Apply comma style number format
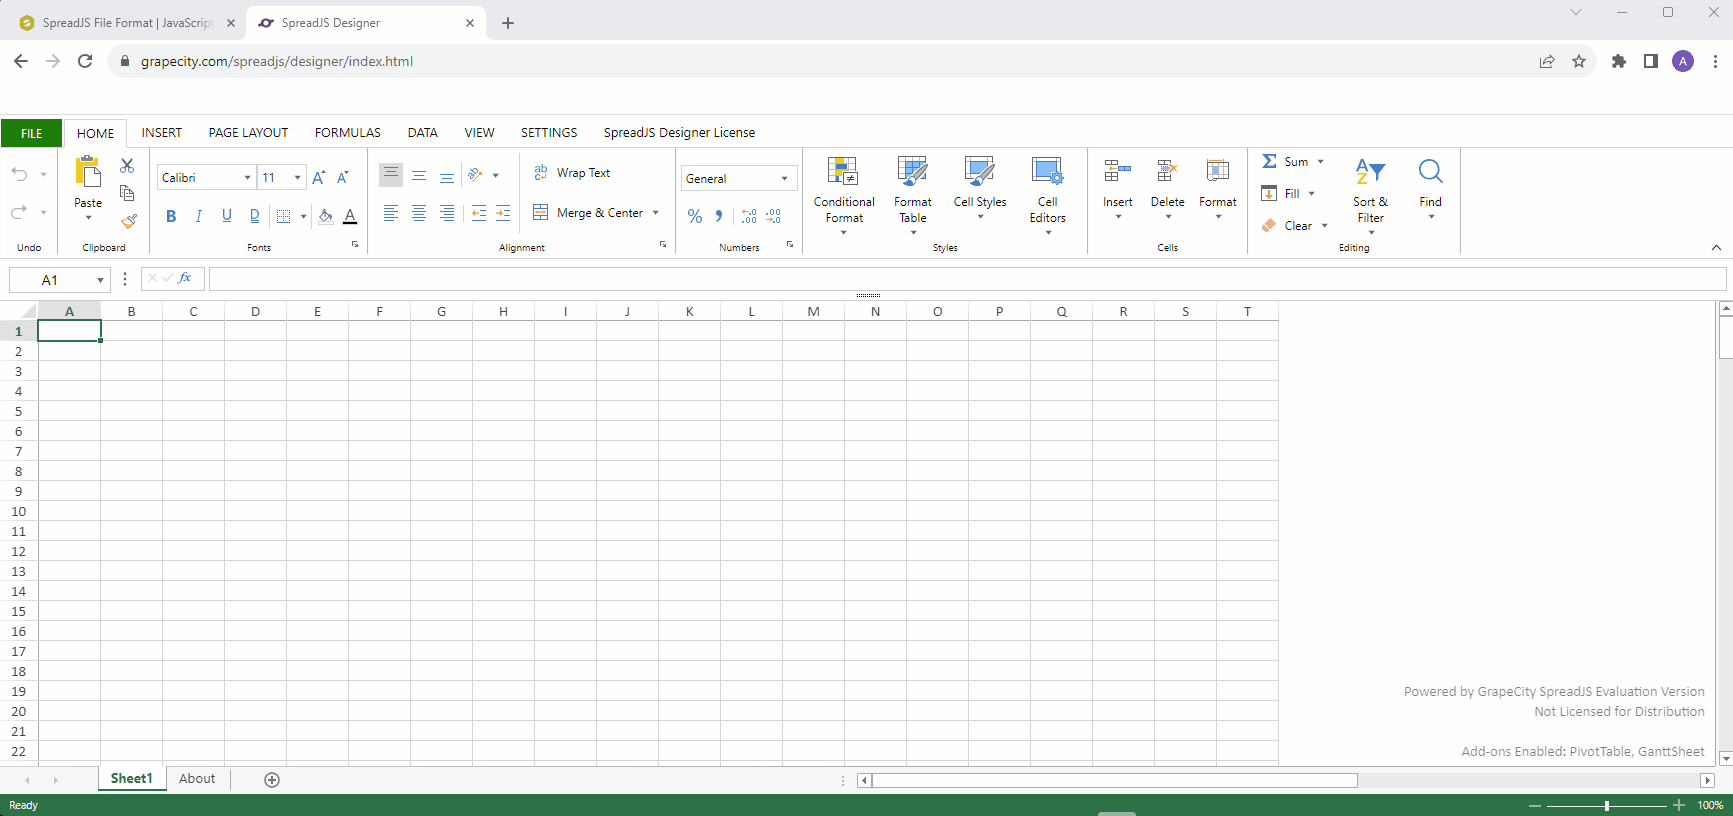This screenshot has width=1733, height=816. pos(719,216)
